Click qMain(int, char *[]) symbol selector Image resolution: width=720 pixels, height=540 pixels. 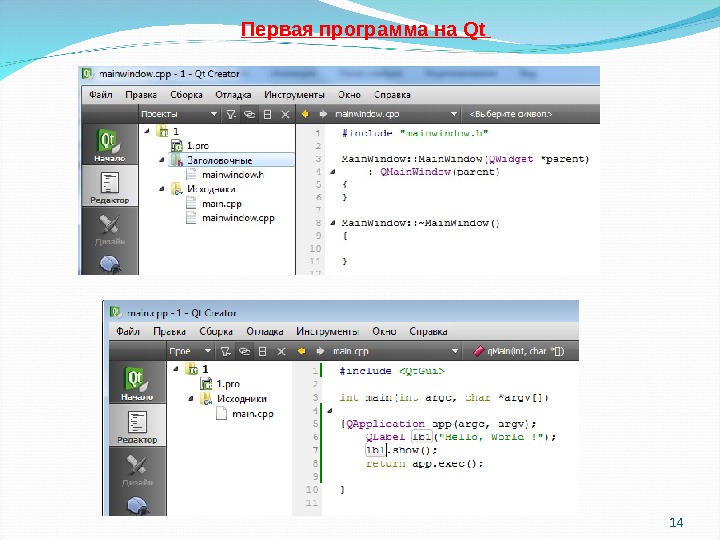coord(519,351)
